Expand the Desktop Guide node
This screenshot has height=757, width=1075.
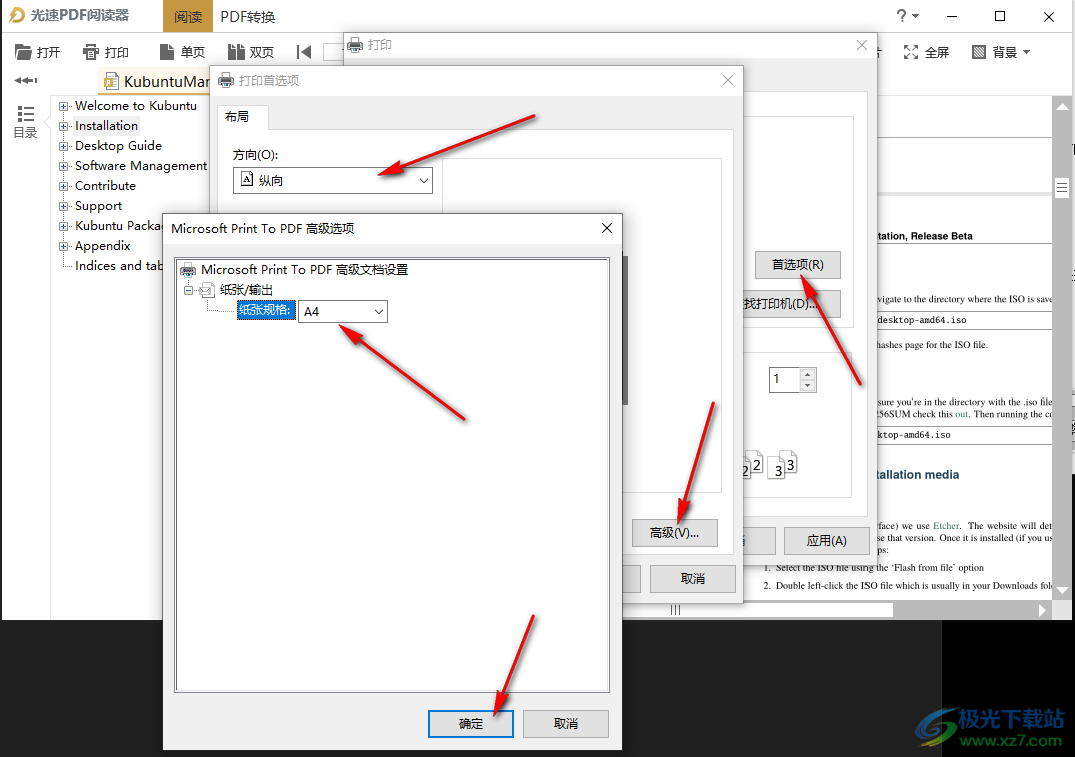click(x=64, y=146)
